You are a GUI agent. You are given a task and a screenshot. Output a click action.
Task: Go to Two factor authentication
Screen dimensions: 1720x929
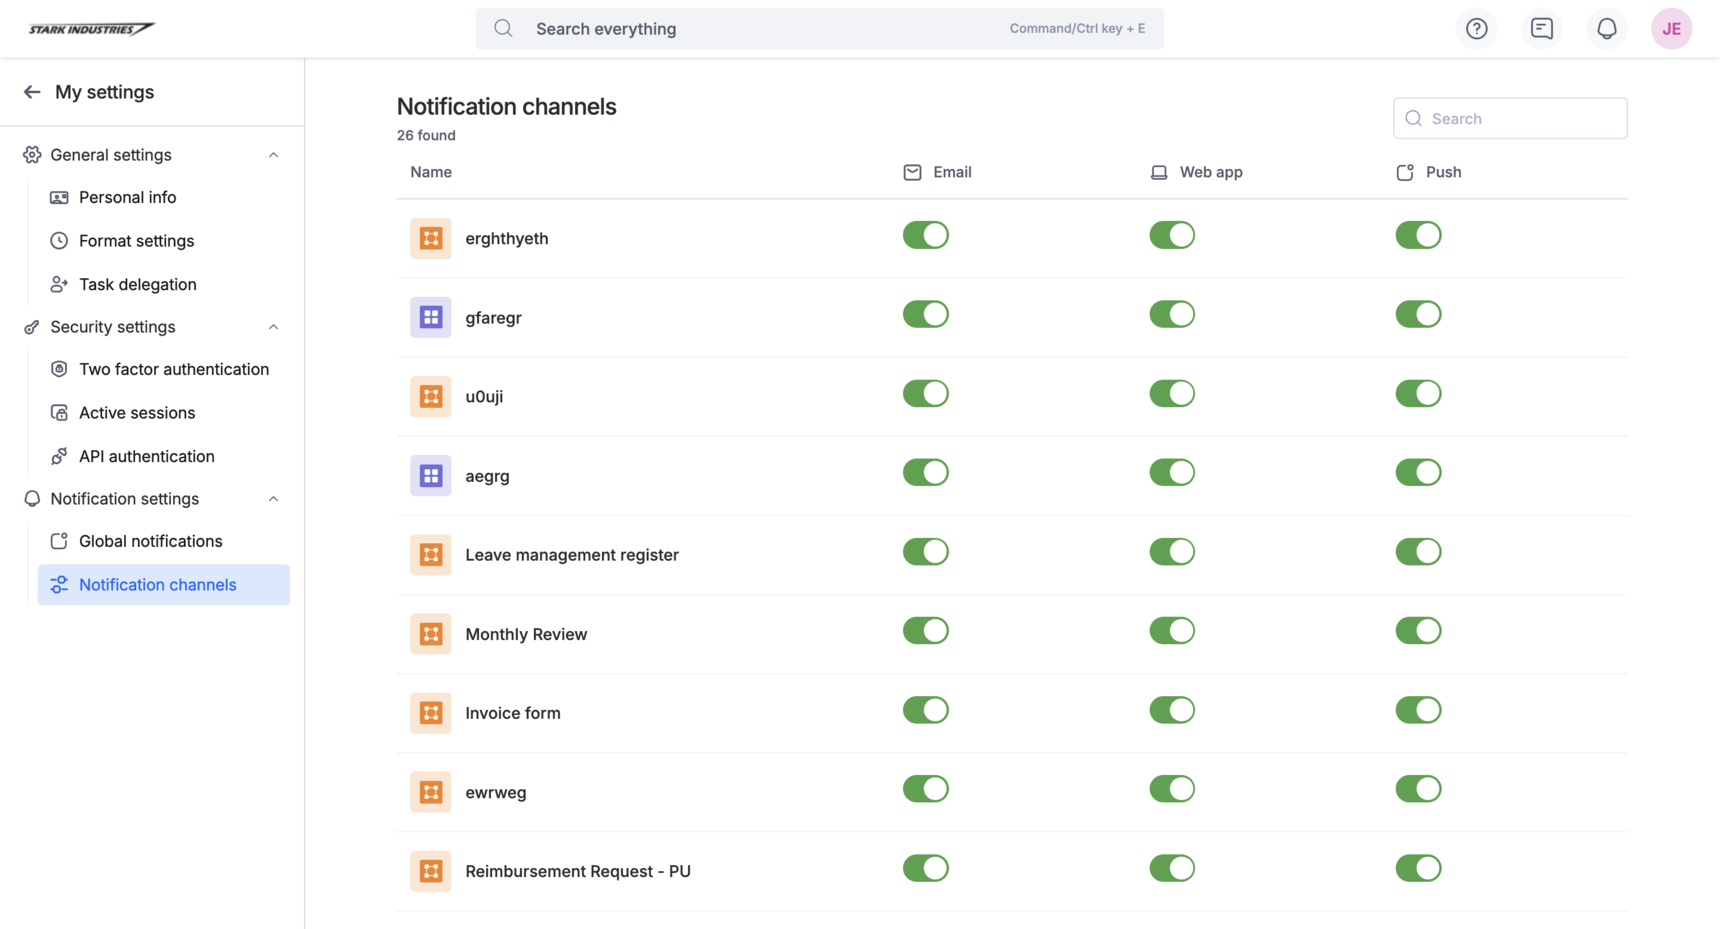[x=164, y=369]
